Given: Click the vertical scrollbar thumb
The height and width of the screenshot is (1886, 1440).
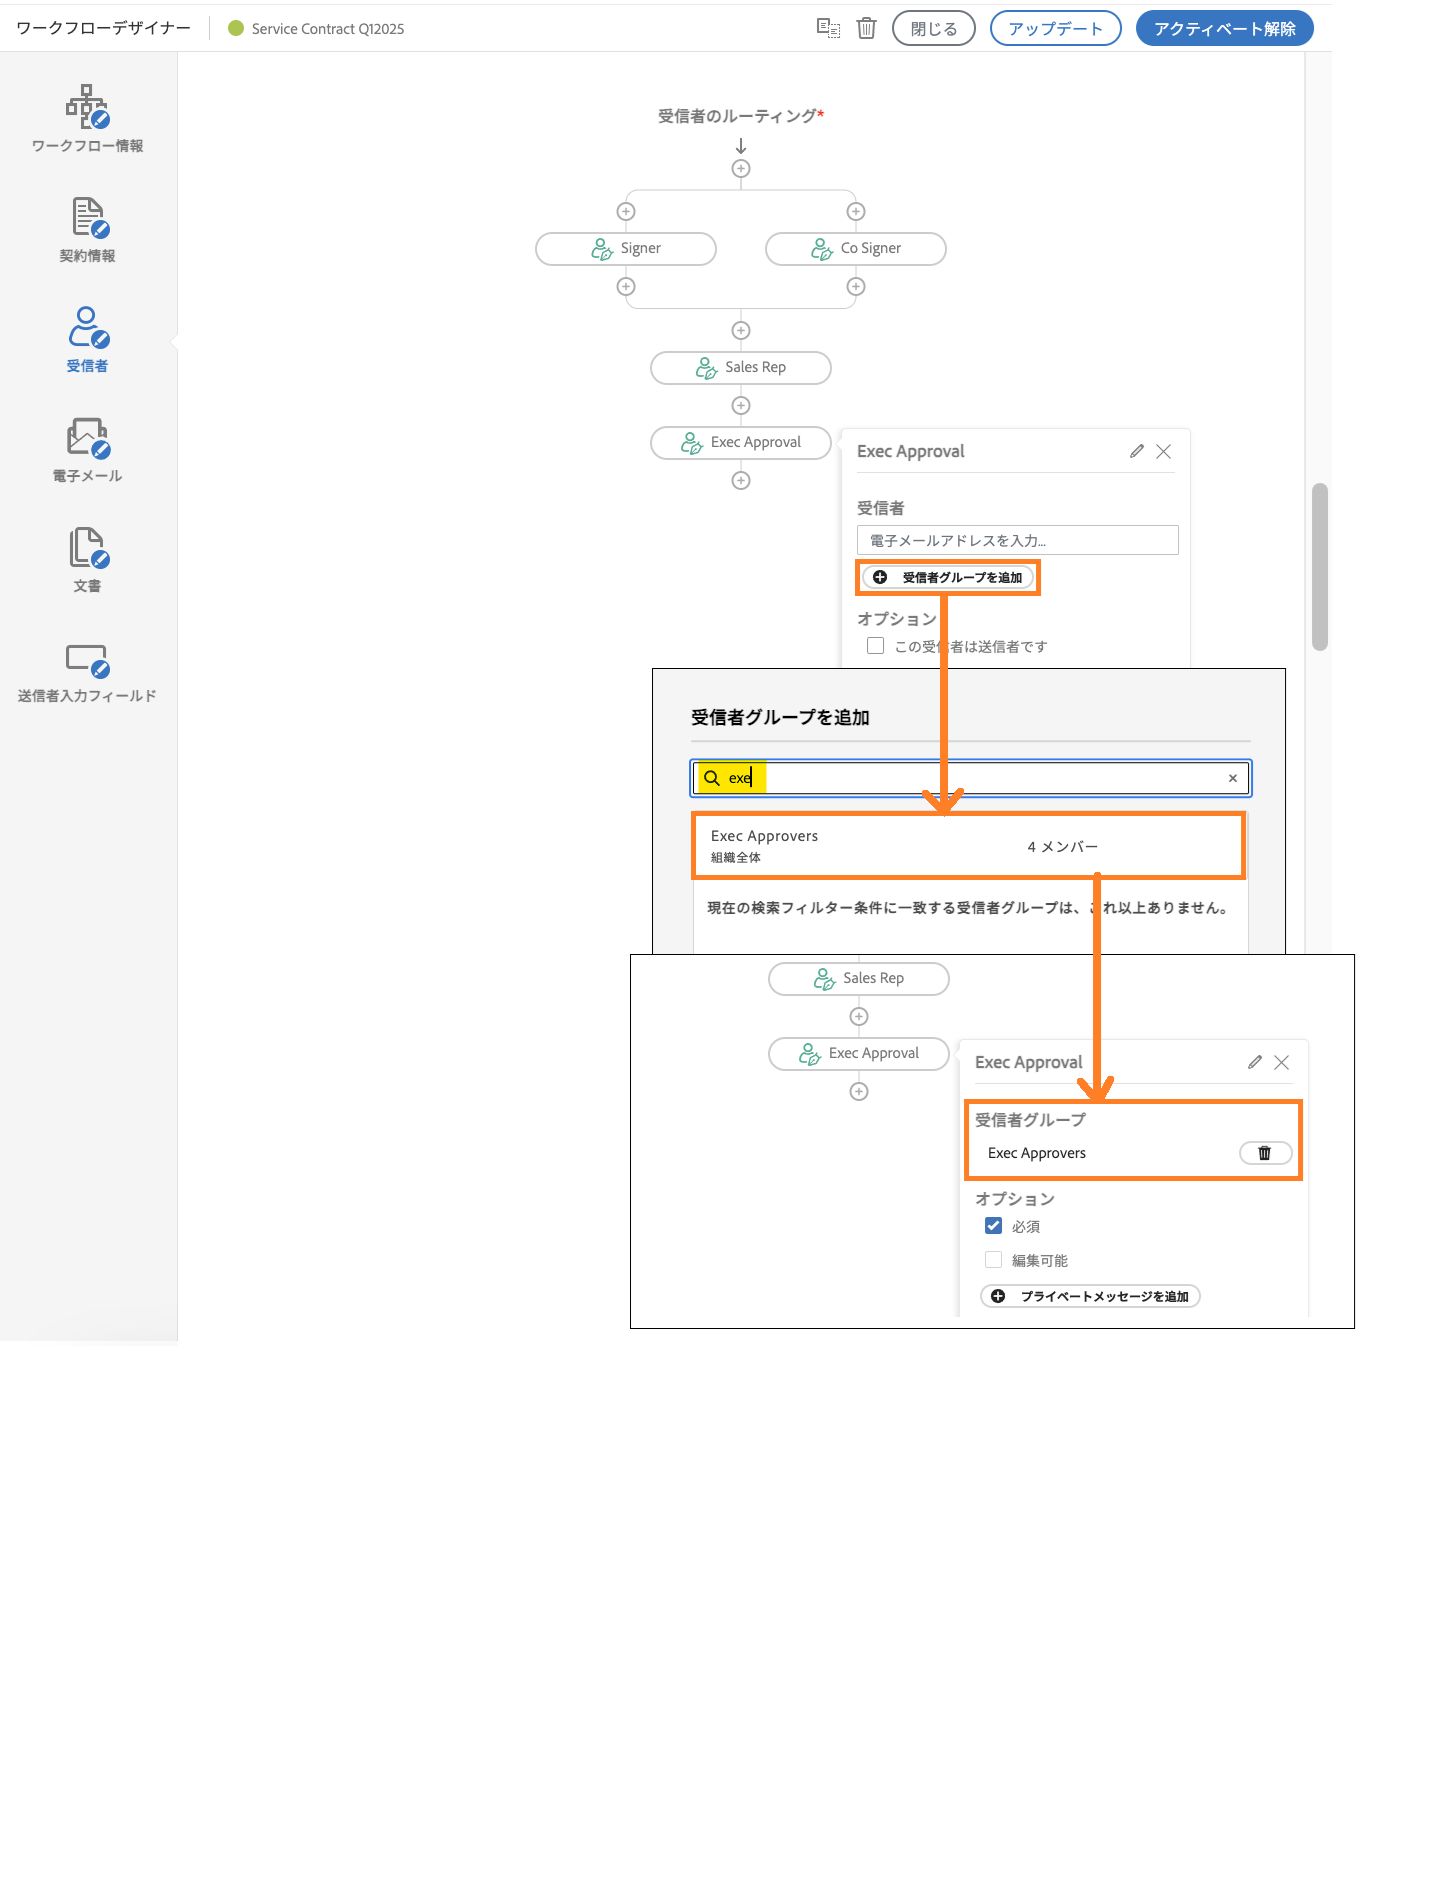Looking at the screenshot, I should click(1320, 567).
